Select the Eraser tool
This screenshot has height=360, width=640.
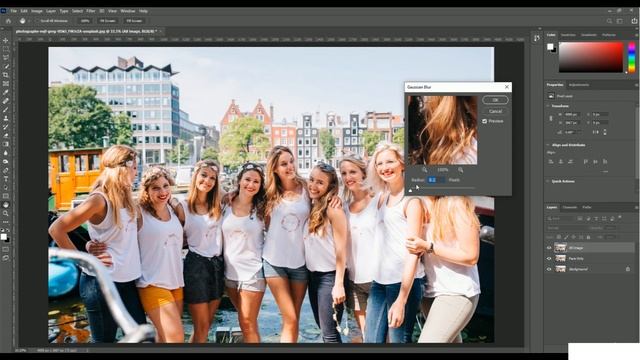coord(6,135)
